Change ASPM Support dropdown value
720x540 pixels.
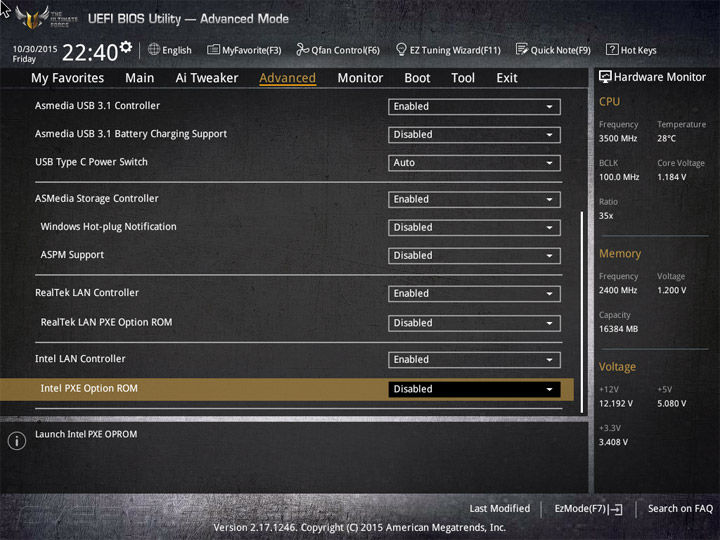[474, 256]
